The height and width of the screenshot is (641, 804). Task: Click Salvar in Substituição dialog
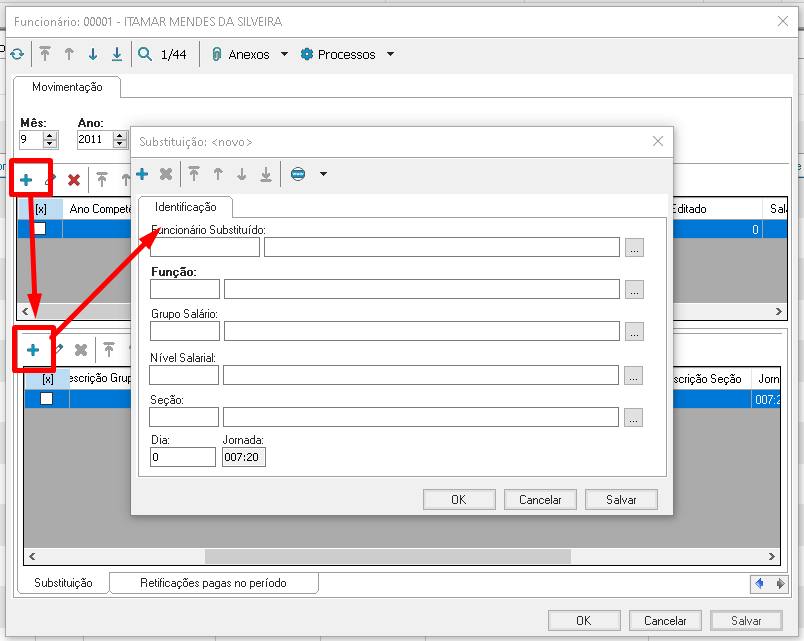(x=621, y=499)
